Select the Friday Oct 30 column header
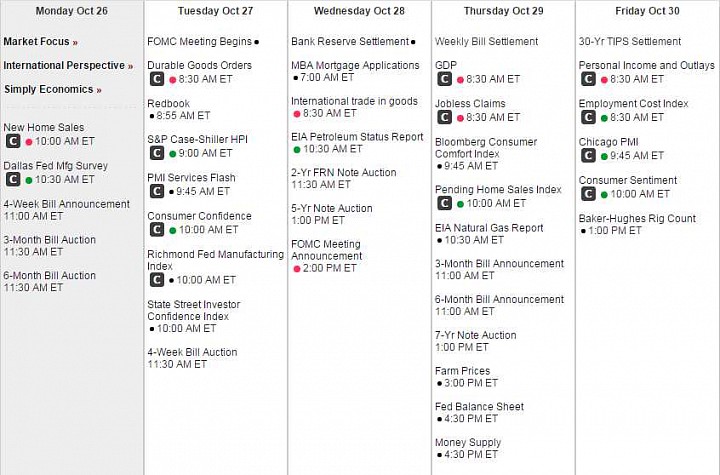 coord(647,11)
